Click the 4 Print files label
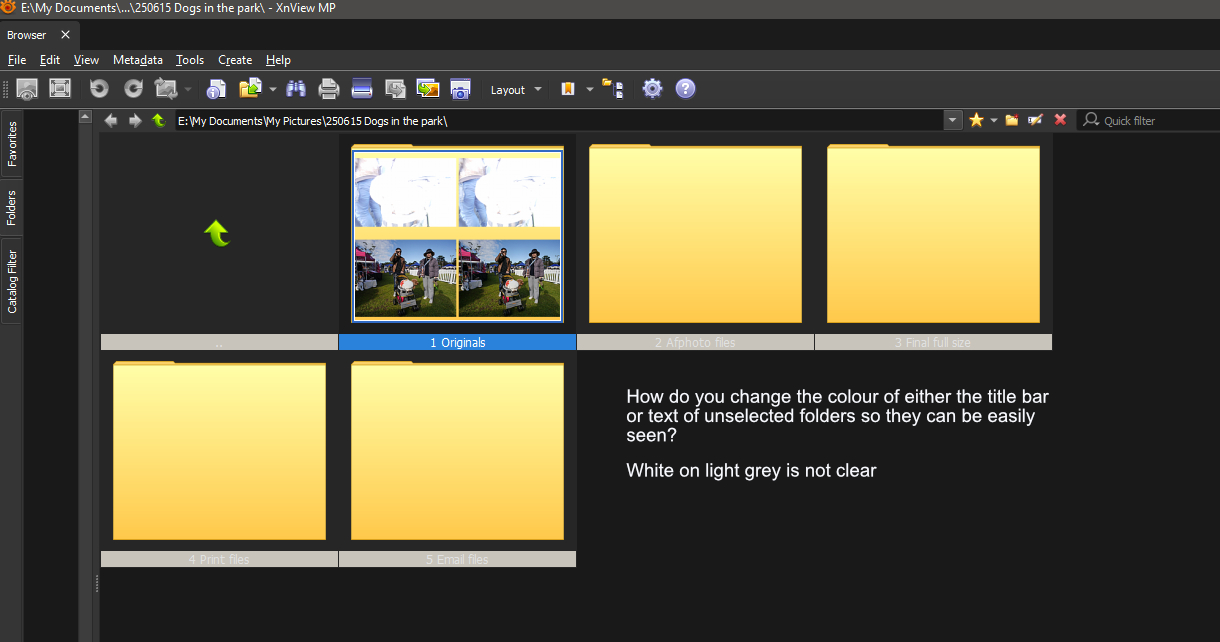This screenshot has height=642, width=1220. coord(219,559)
